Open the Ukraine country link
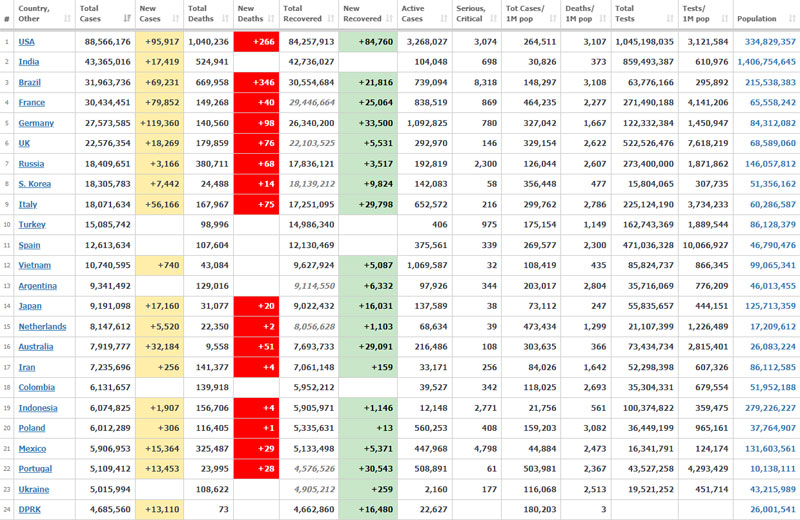This screenshot has width=800, height=520. (34, 489)
